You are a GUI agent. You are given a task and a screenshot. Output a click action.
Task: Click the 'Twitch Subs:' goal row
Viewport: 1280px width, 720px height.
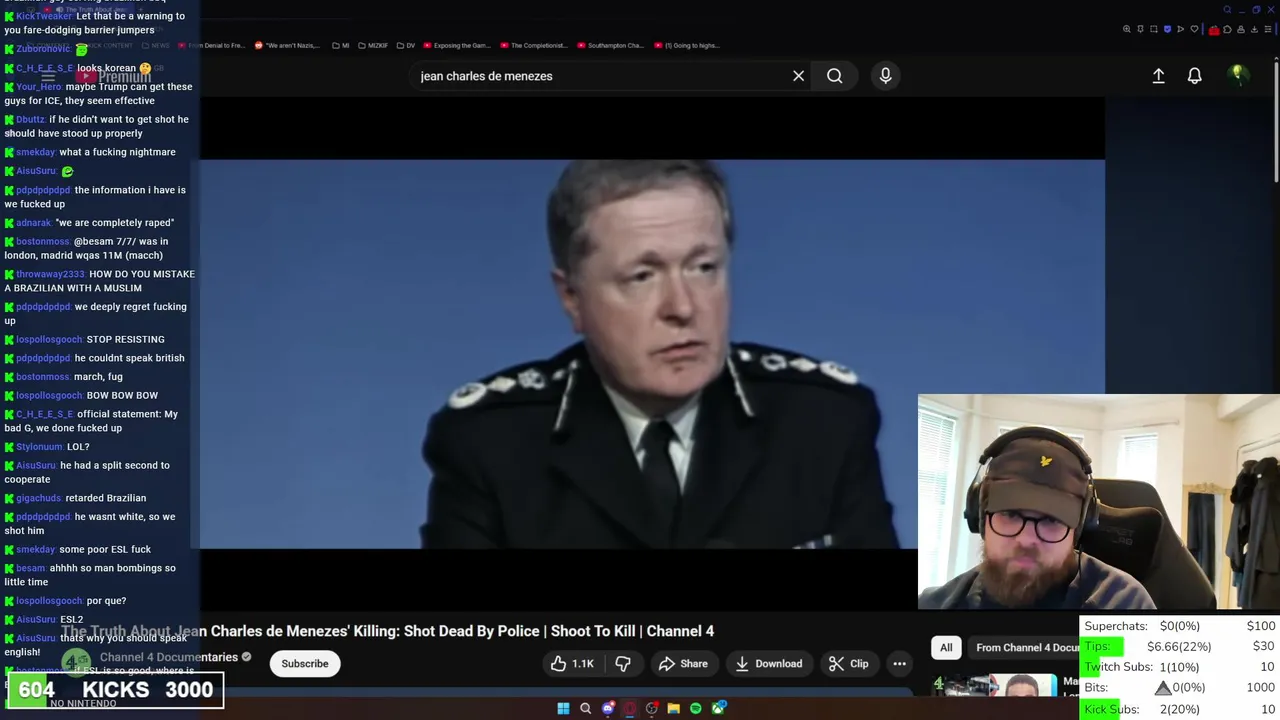tap(1180, 667)
